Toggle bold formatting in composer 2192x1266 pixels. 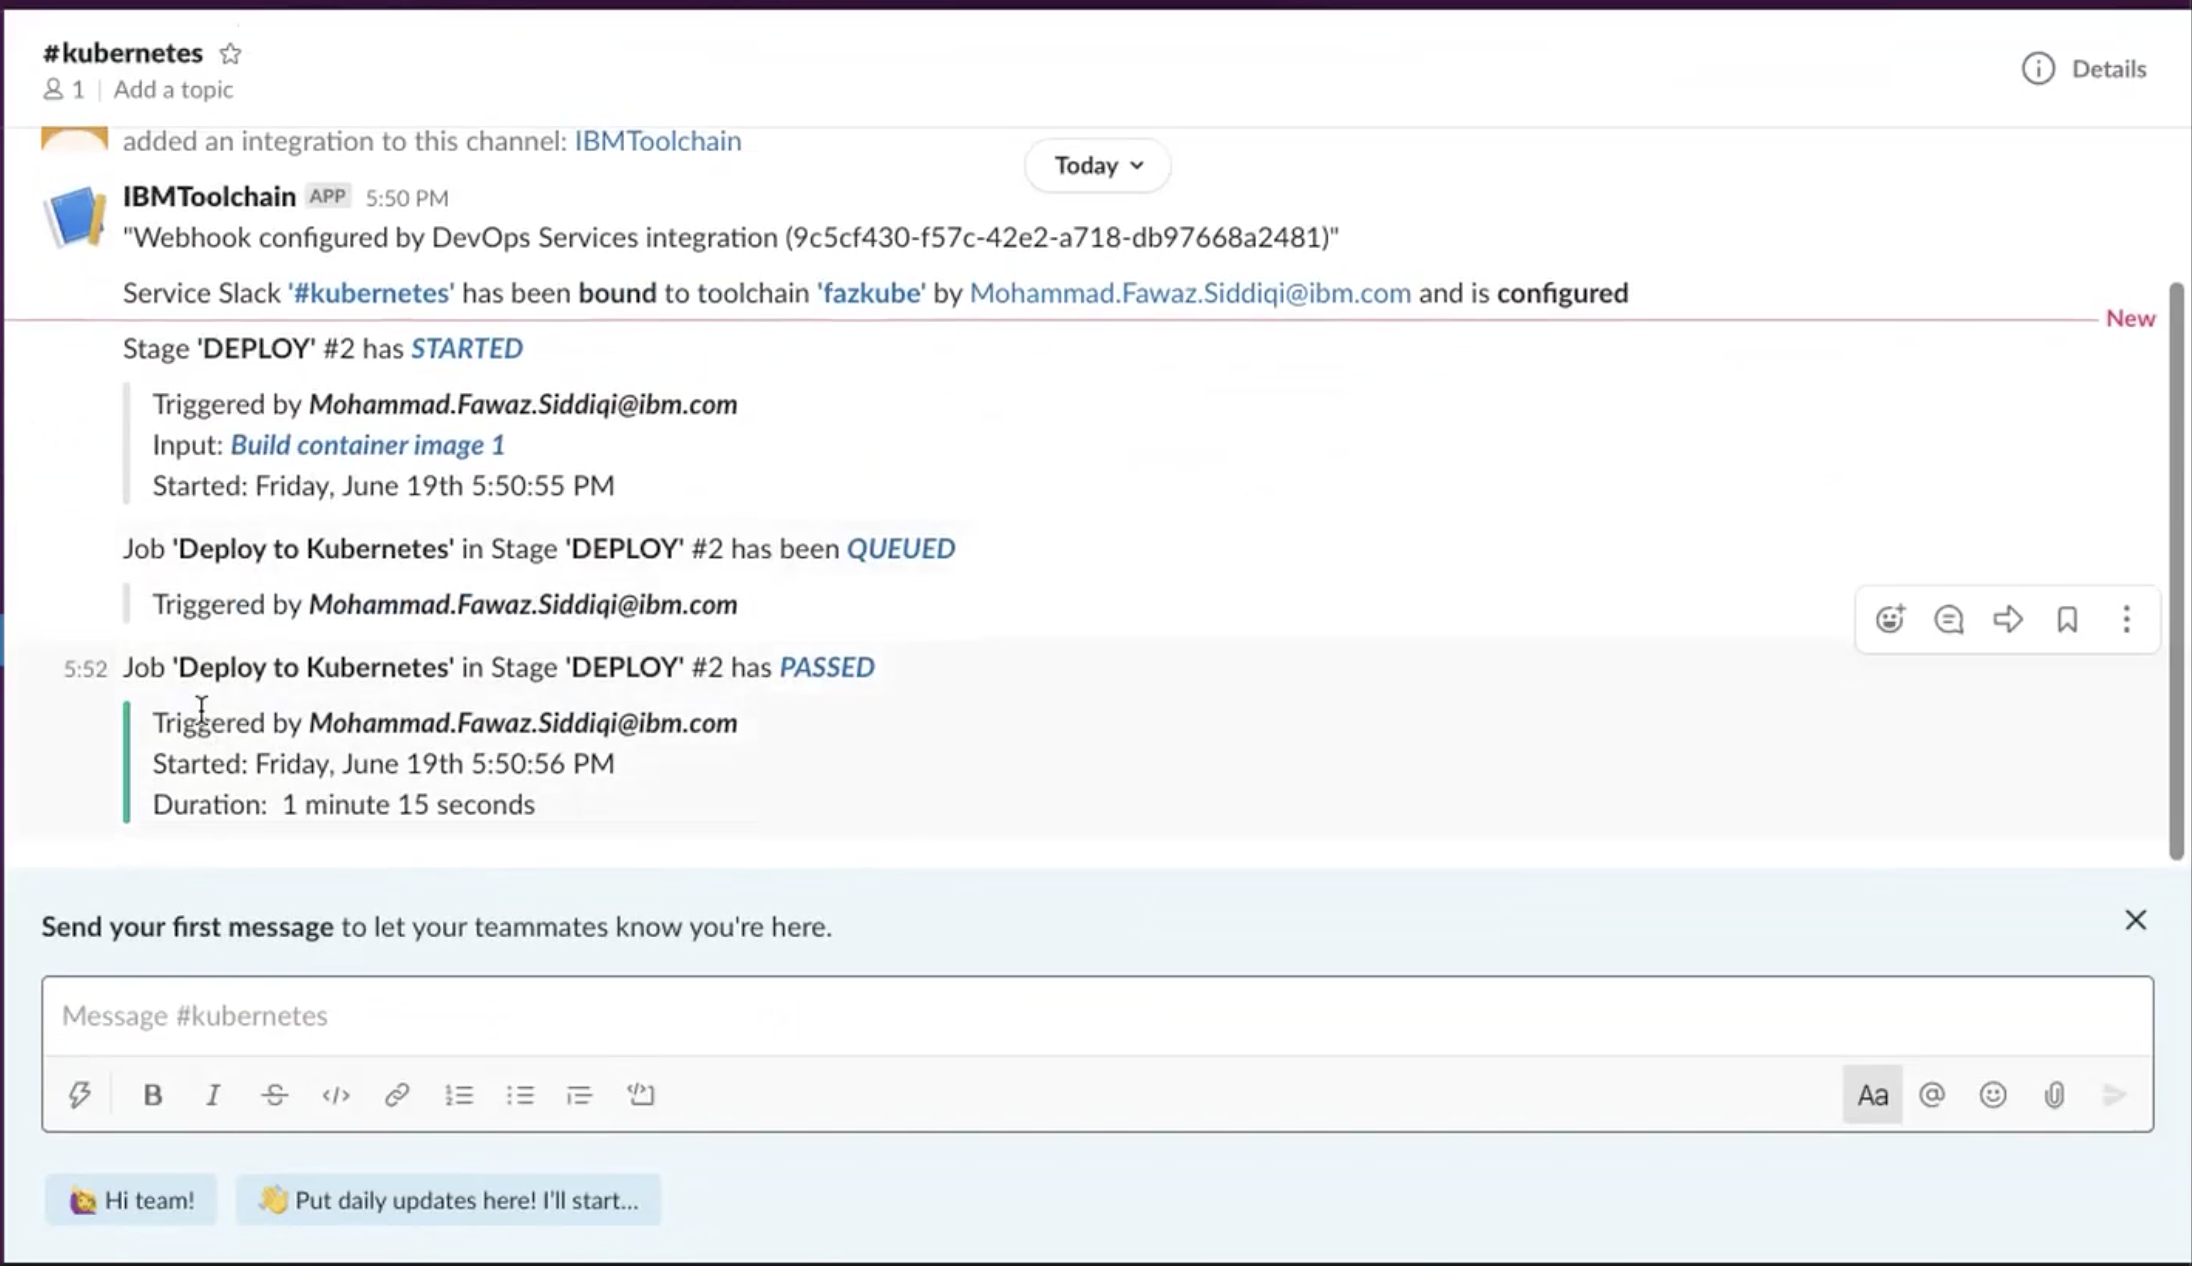[152, 1095]
